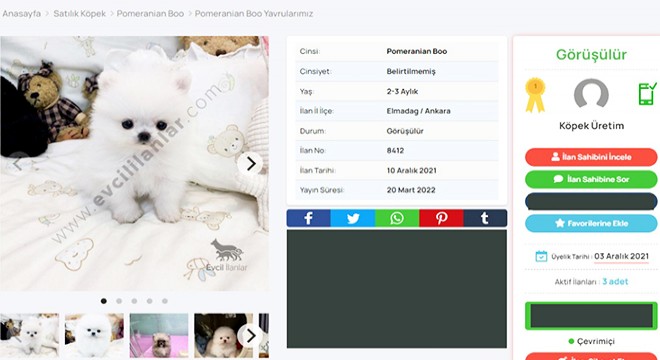660x360 pixels.
Task: Select first carousel dot
Action: coord(104,301)
